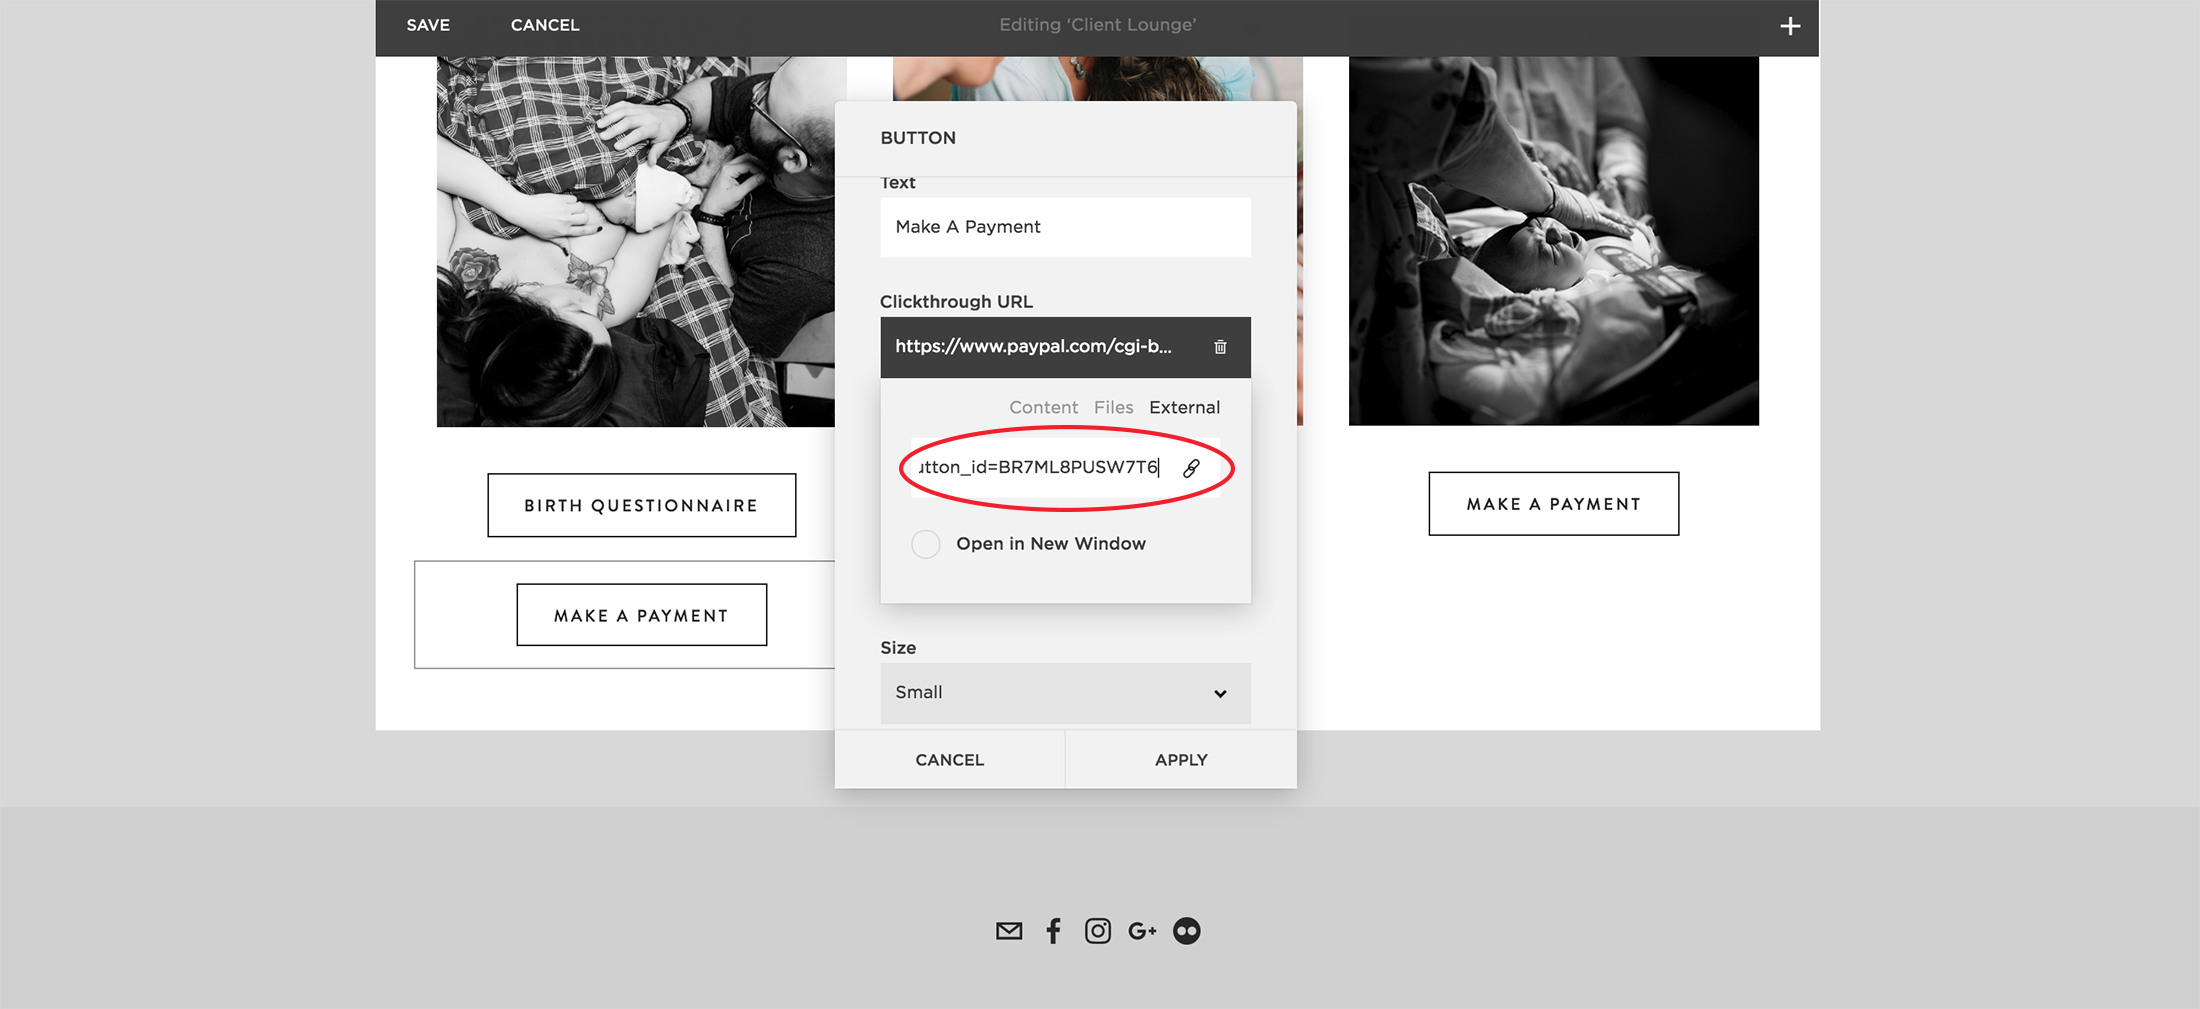The image size is (2200, 1009).
Task: Open the Flickr icon in the footer
Action: [x=1187, y=931]
